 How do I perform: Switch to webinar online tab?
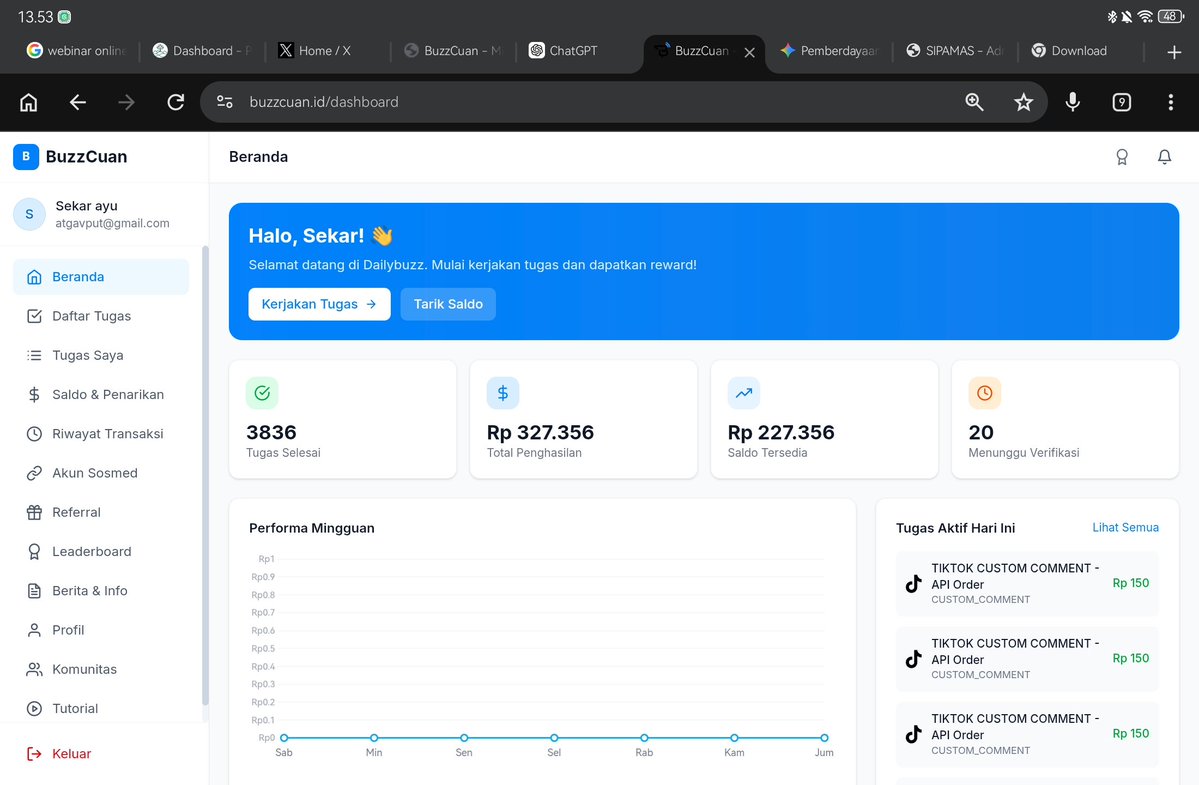point(76,51)
